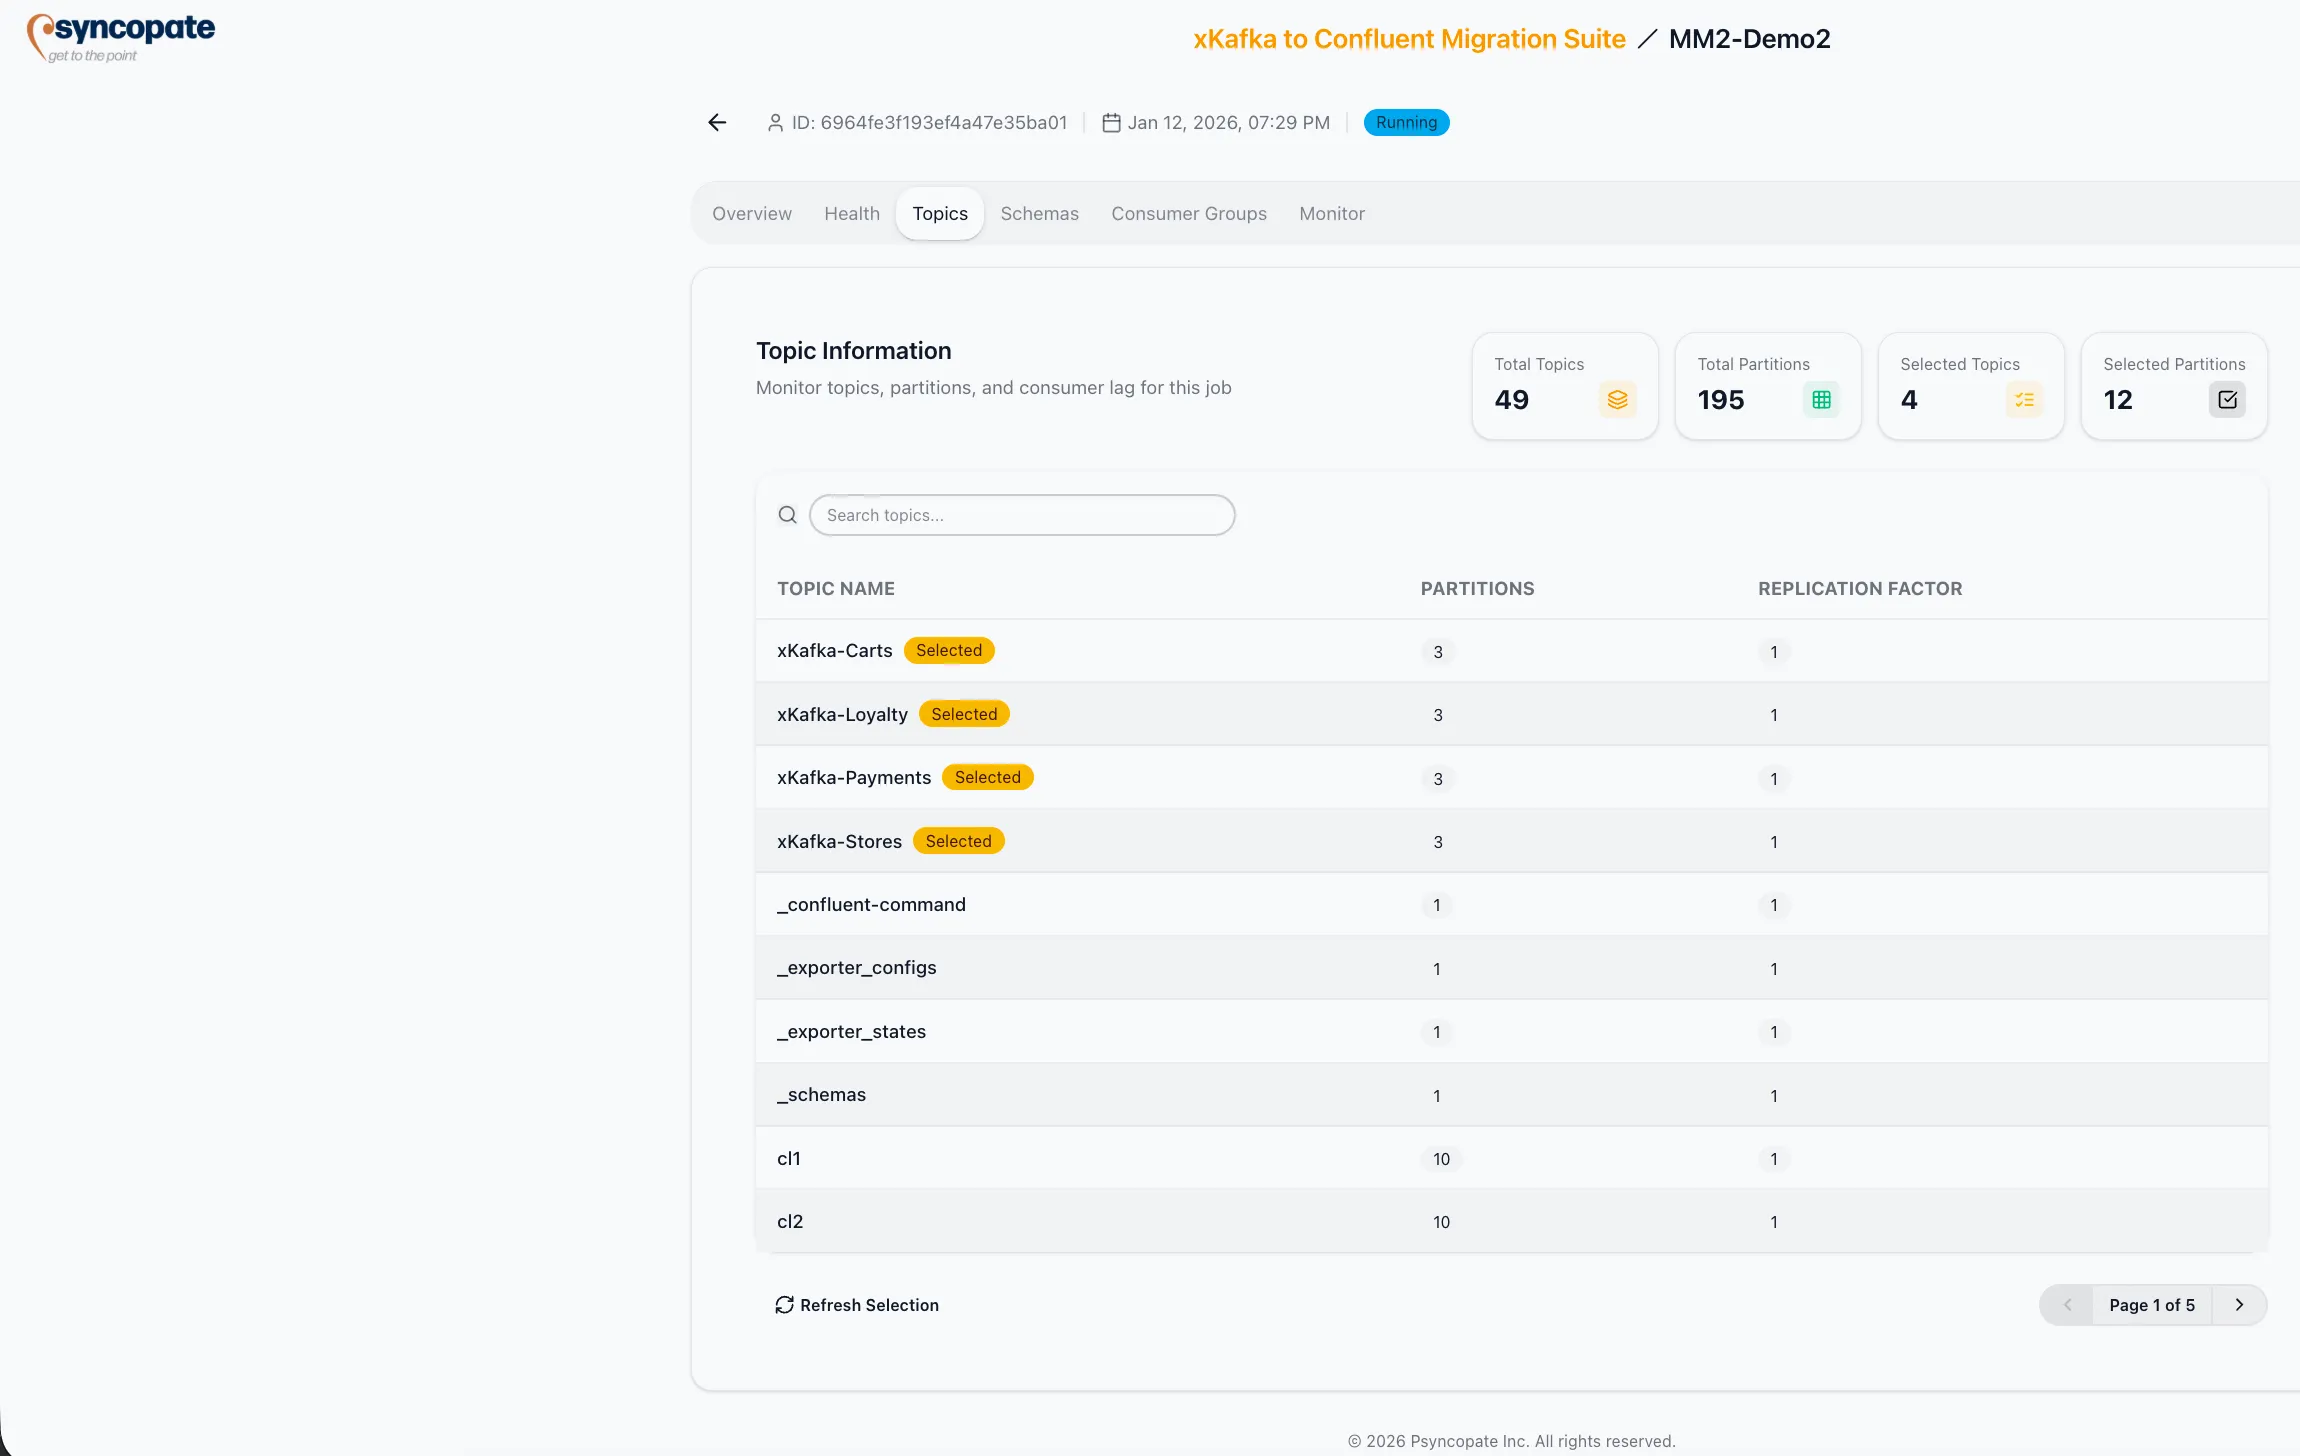The image size is (2300, 1456).
Task: Click the back arrow above the tabs
Action: click(716, 122)
